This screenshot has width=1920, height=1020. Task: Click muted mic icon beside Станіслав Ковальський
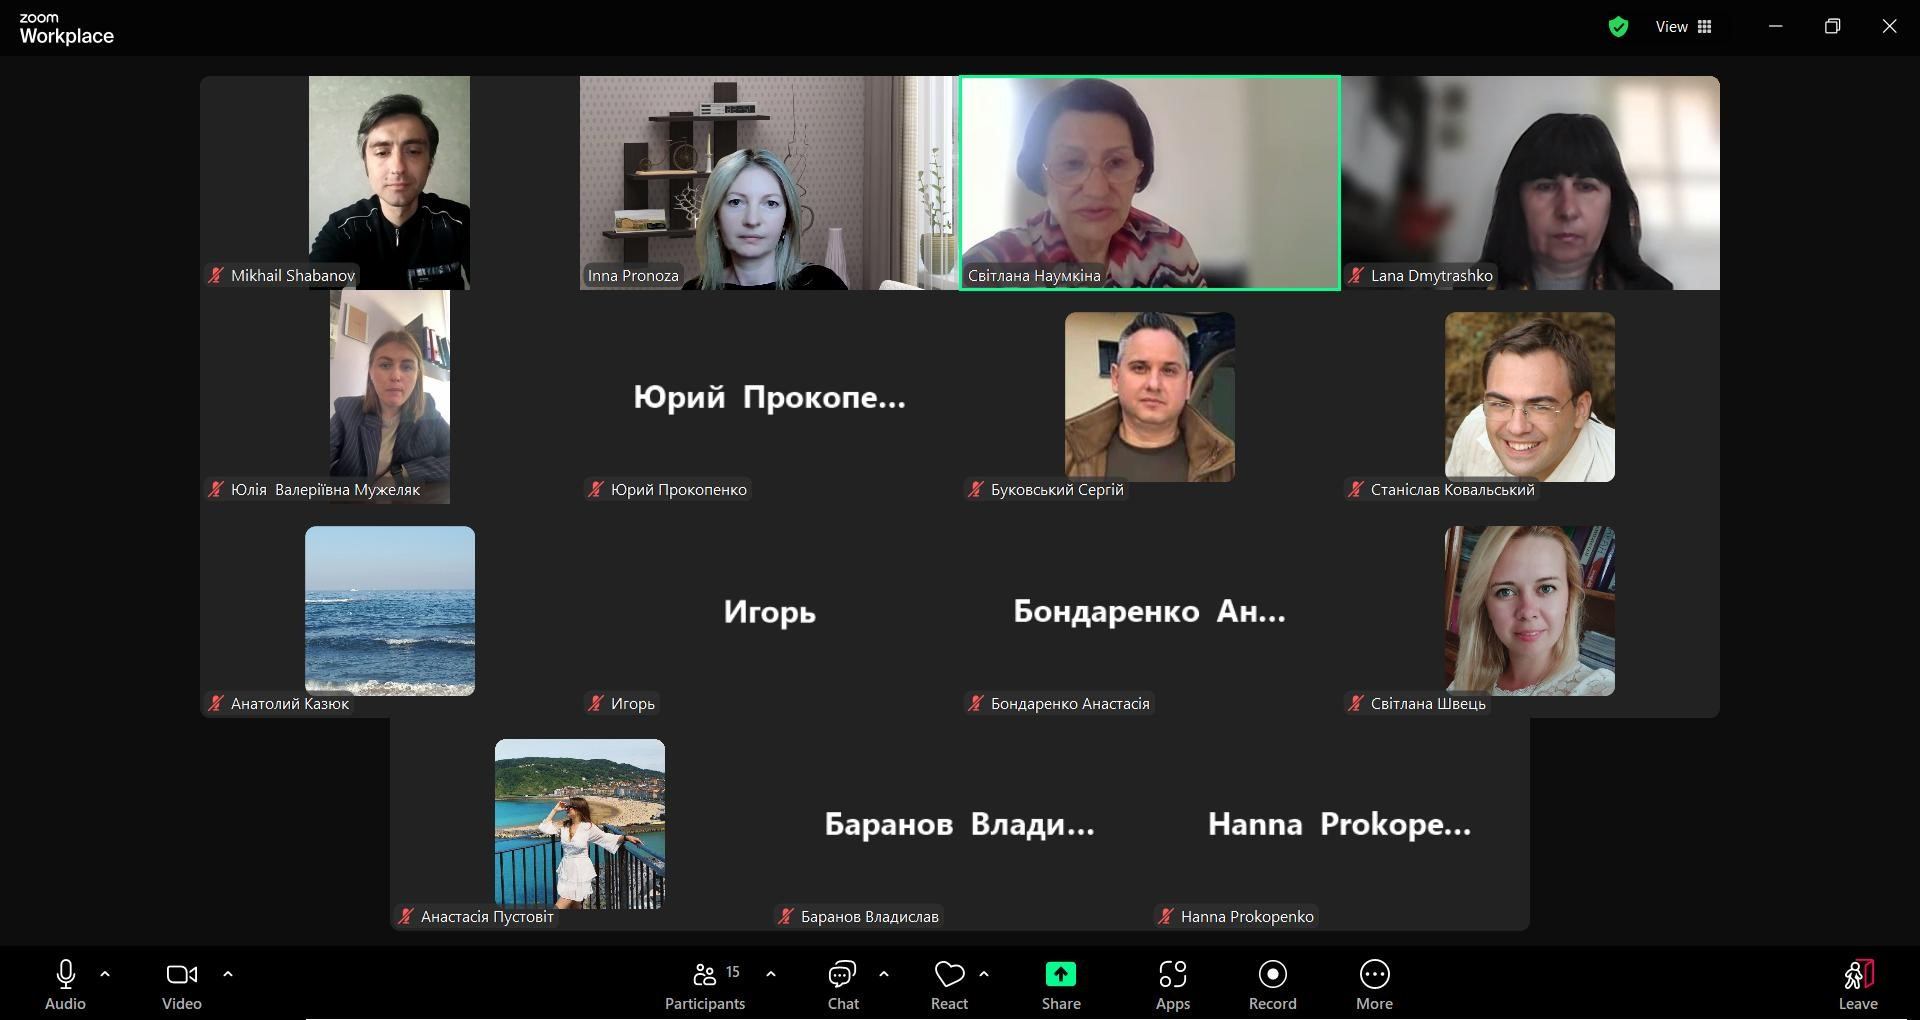point(1355,490)
